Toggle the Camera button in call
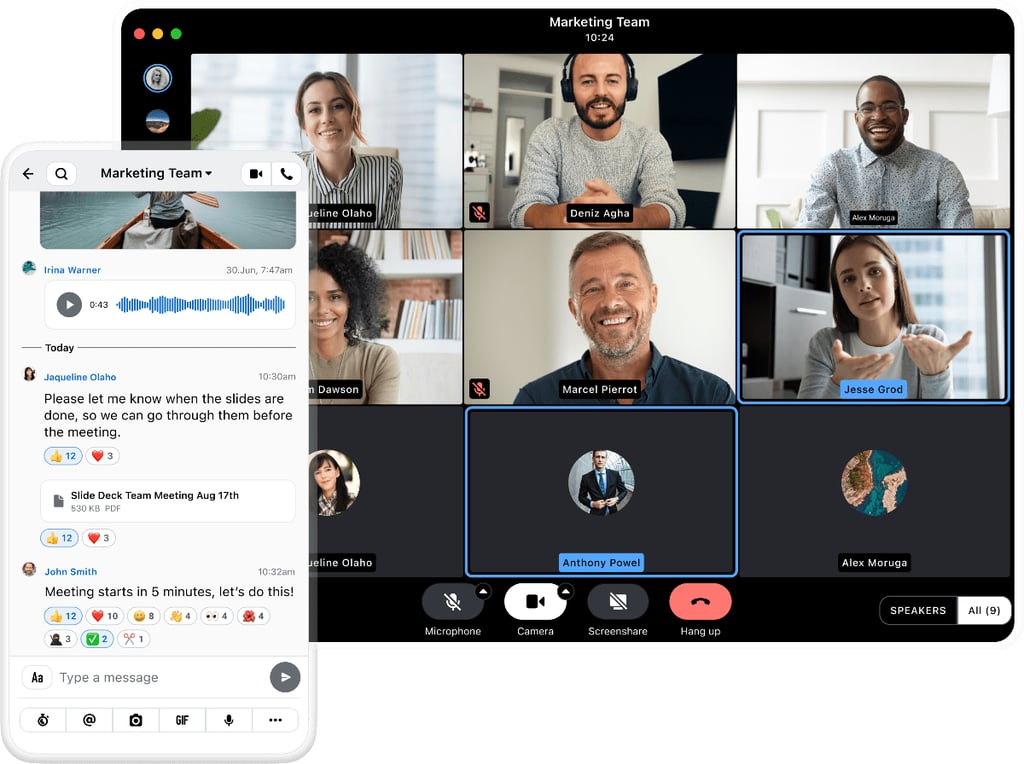 click(535, 602)
